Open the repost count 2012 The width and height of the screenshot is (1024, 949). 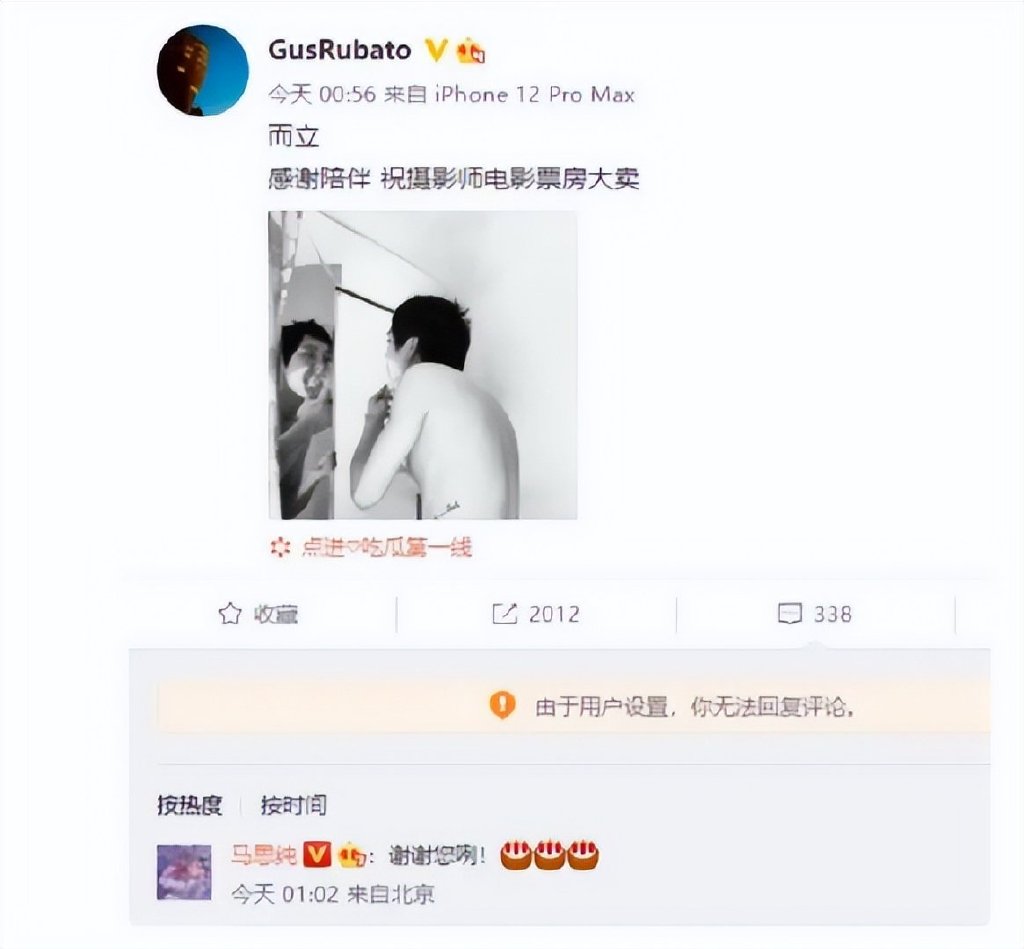point(554,614)
